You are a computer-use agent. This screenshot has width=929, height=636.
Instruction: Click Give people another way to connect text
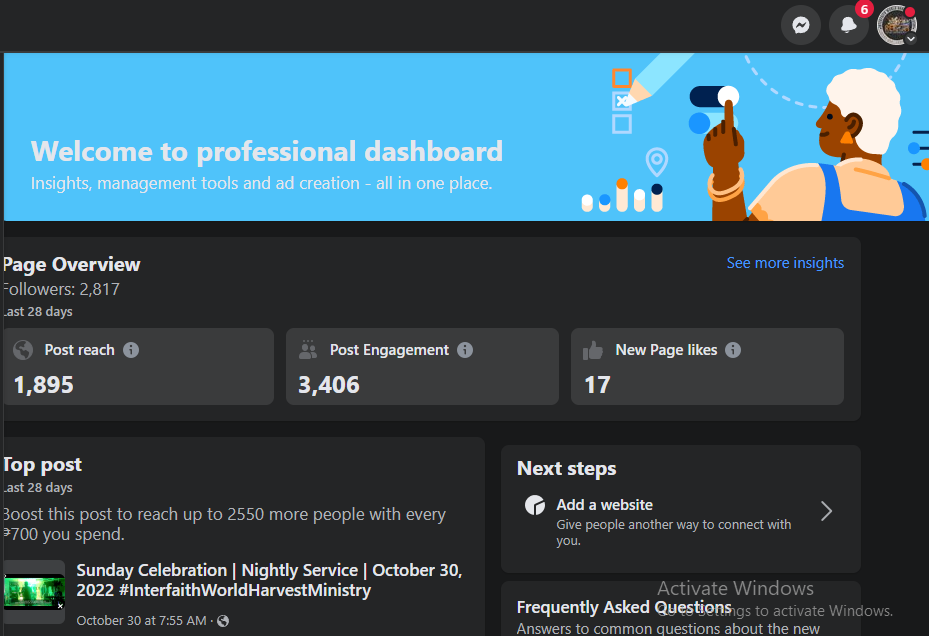pos(674,532)
